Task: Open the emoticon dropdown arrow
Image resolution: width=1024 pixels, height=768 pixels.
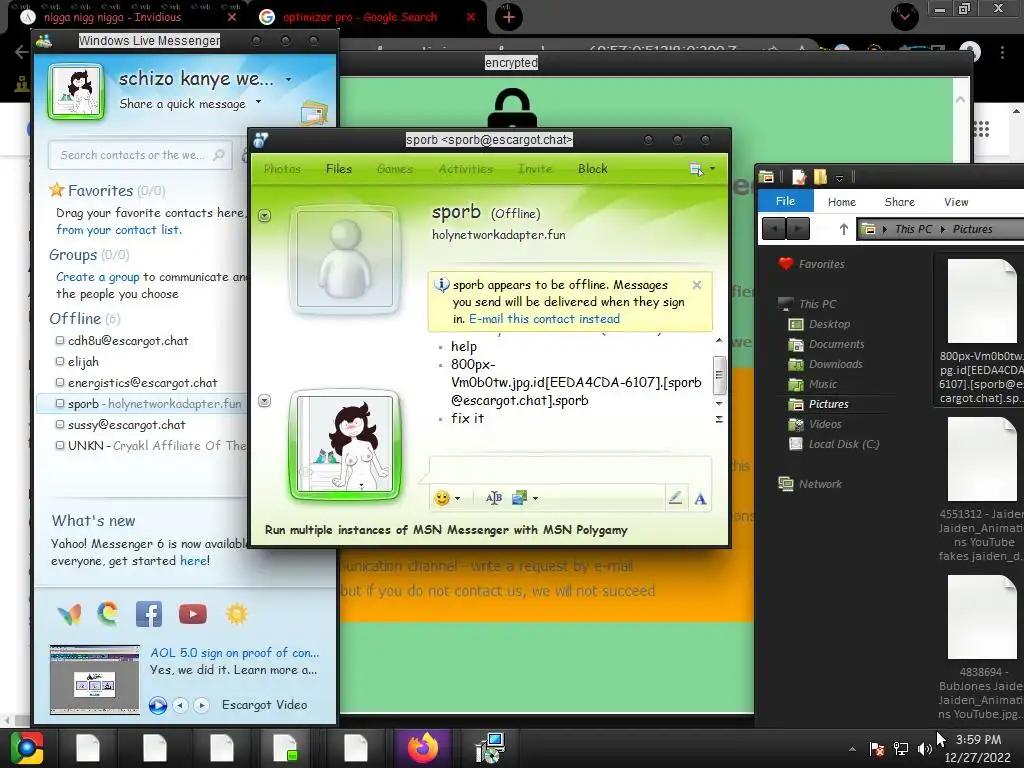Action: pos(457,499)
